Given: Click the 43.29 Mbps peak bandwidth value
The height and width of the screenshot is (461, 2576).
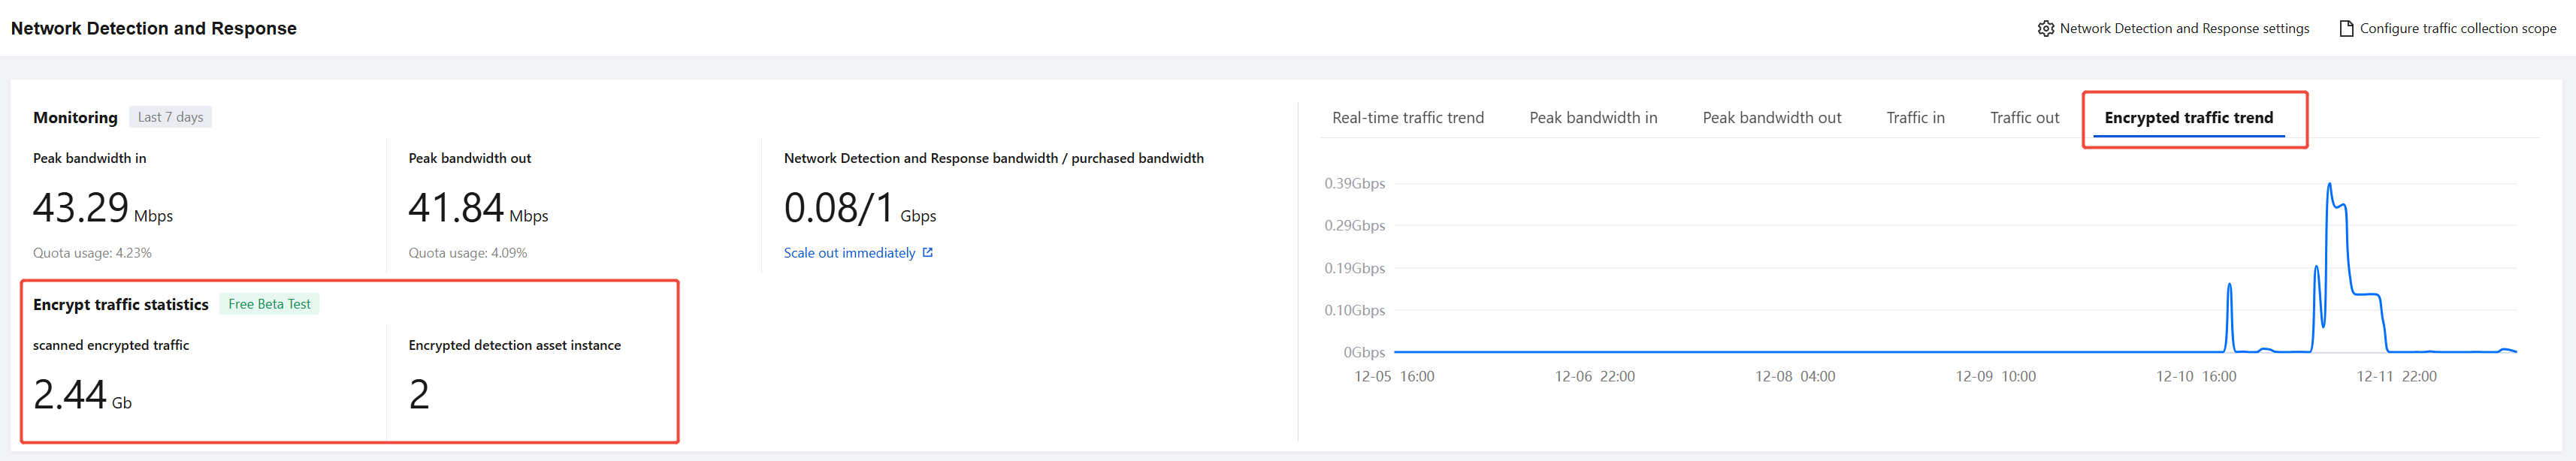Looking at the screenshot, I should click(81, 208).
